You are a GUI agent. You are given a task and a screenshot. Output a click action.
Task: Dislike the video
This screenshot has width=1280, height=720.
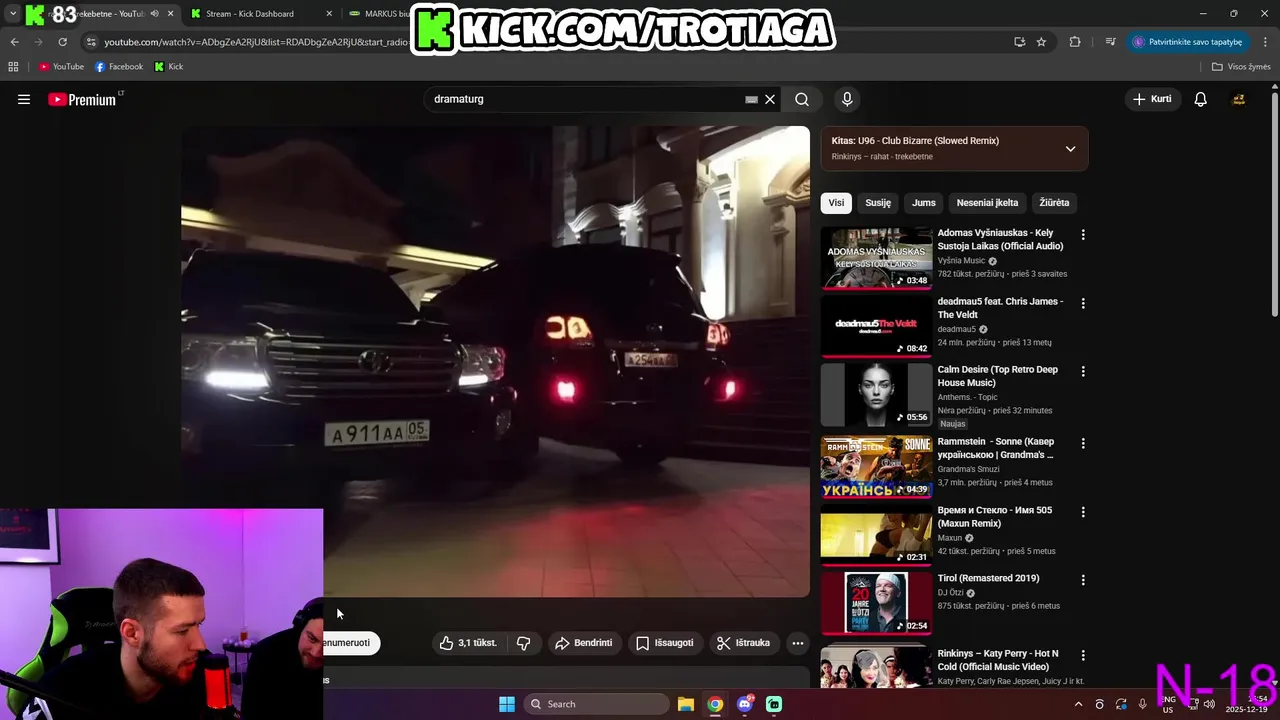coord(523,643)
